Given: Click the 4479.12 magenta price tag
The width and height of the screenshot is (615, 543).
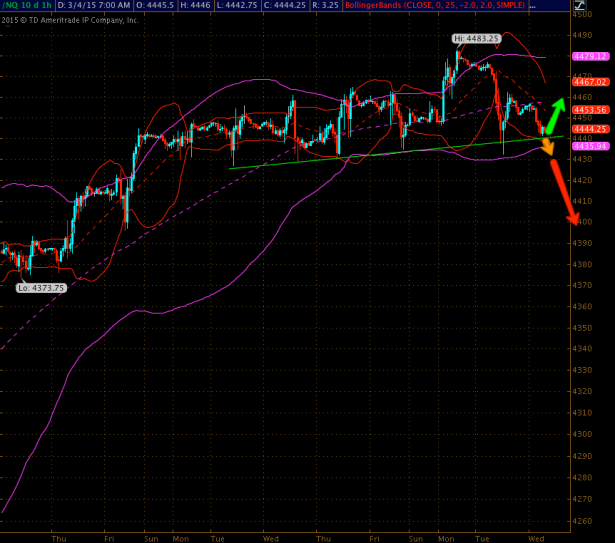Looking at the screenshot, I should coord(584,57).
